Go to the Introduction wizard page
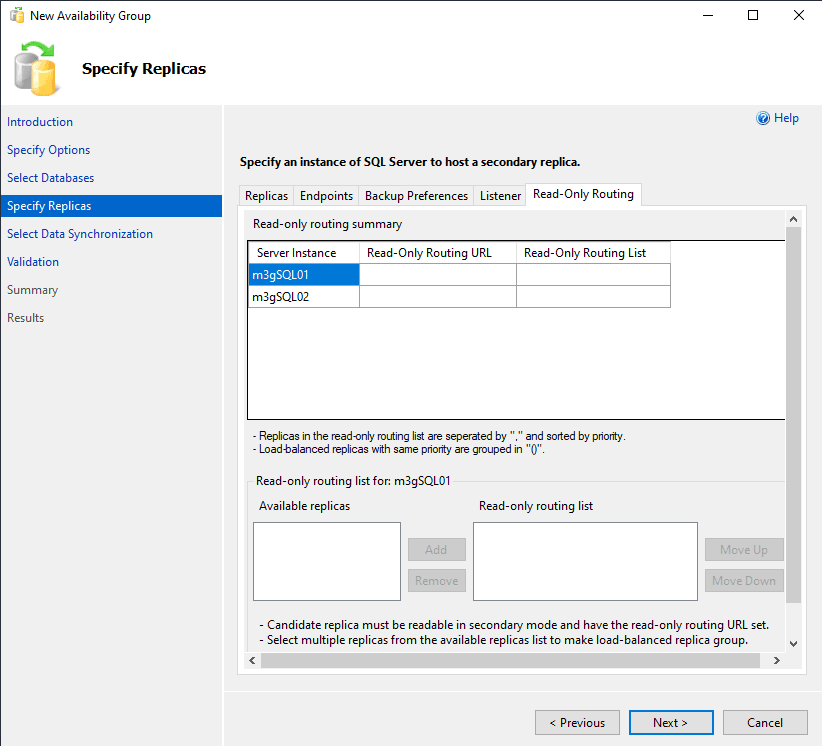The width and height of the screenshot is (822, 746). pos(40,122)
